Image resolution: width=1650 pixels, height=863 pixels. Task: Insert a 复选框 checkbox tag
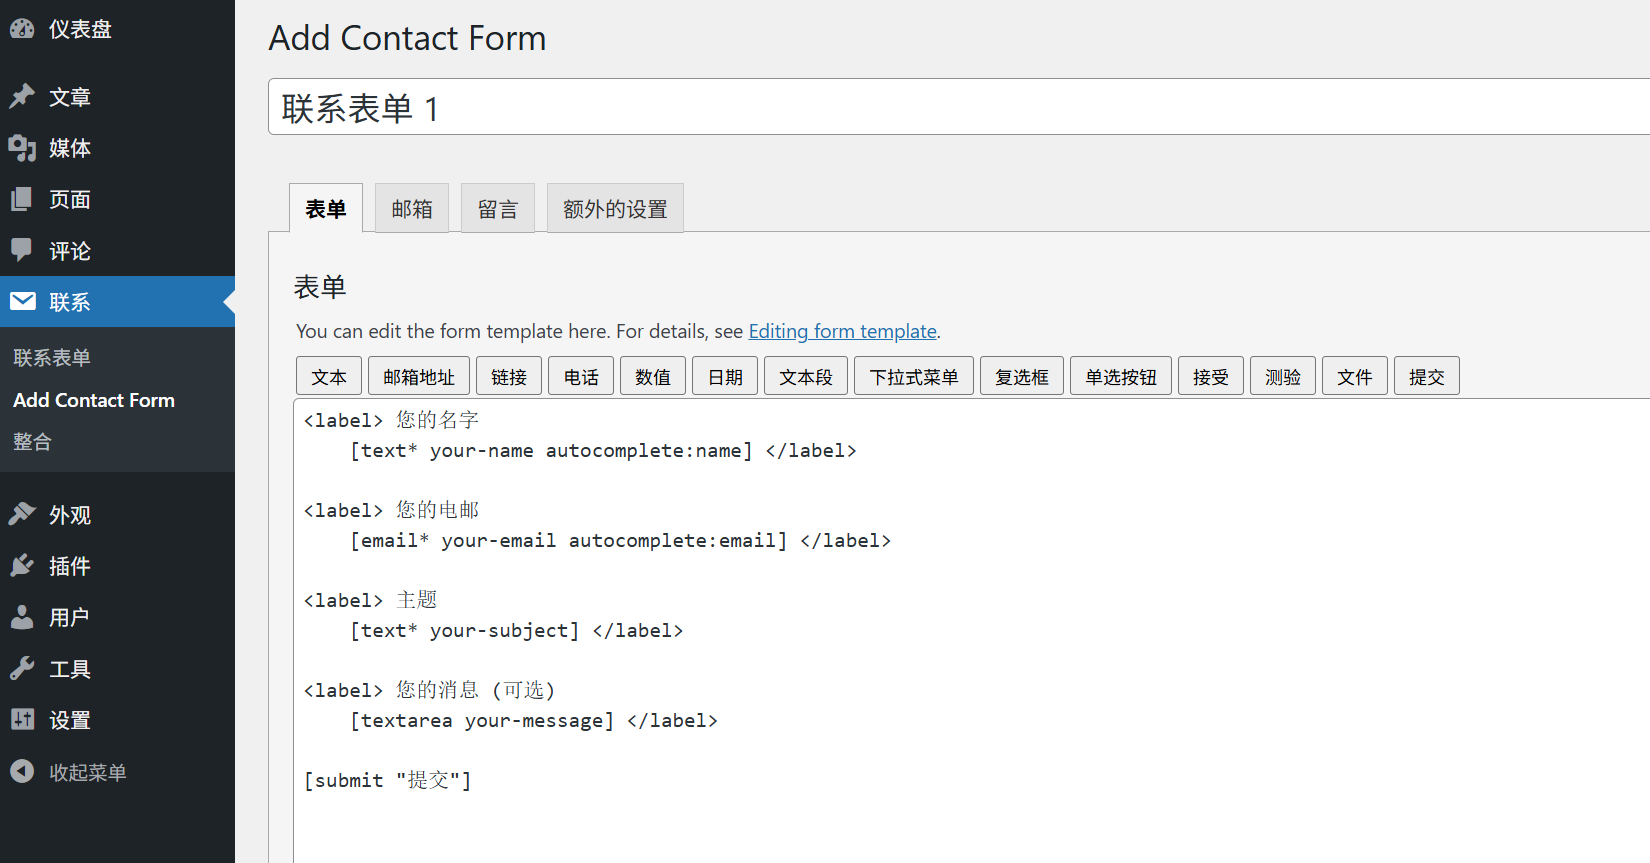(1022, 376)
